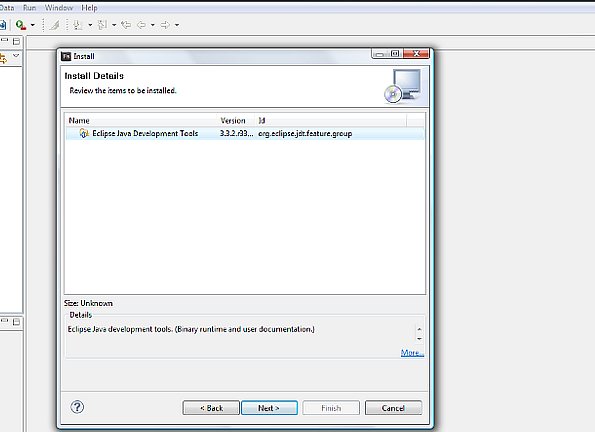Open the previous annotation dropdown arrow

114,25
